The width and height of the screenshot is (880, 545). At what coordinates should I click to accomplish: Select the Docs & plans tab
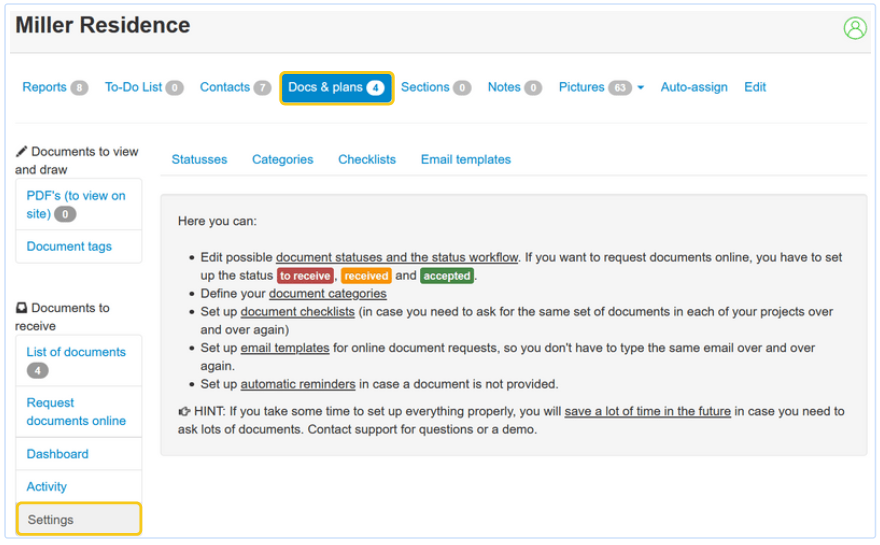pos(337,88)
